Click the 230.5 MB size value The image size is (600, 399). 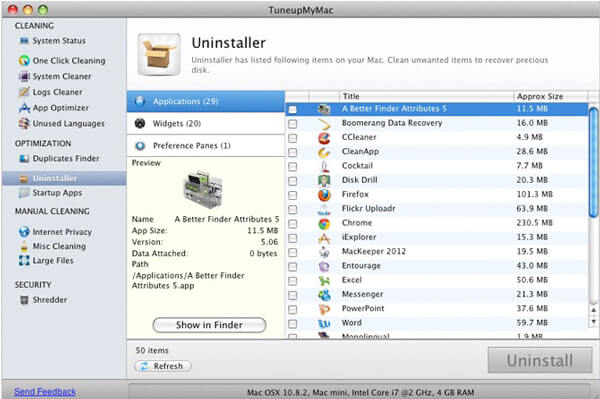[535, 223]
